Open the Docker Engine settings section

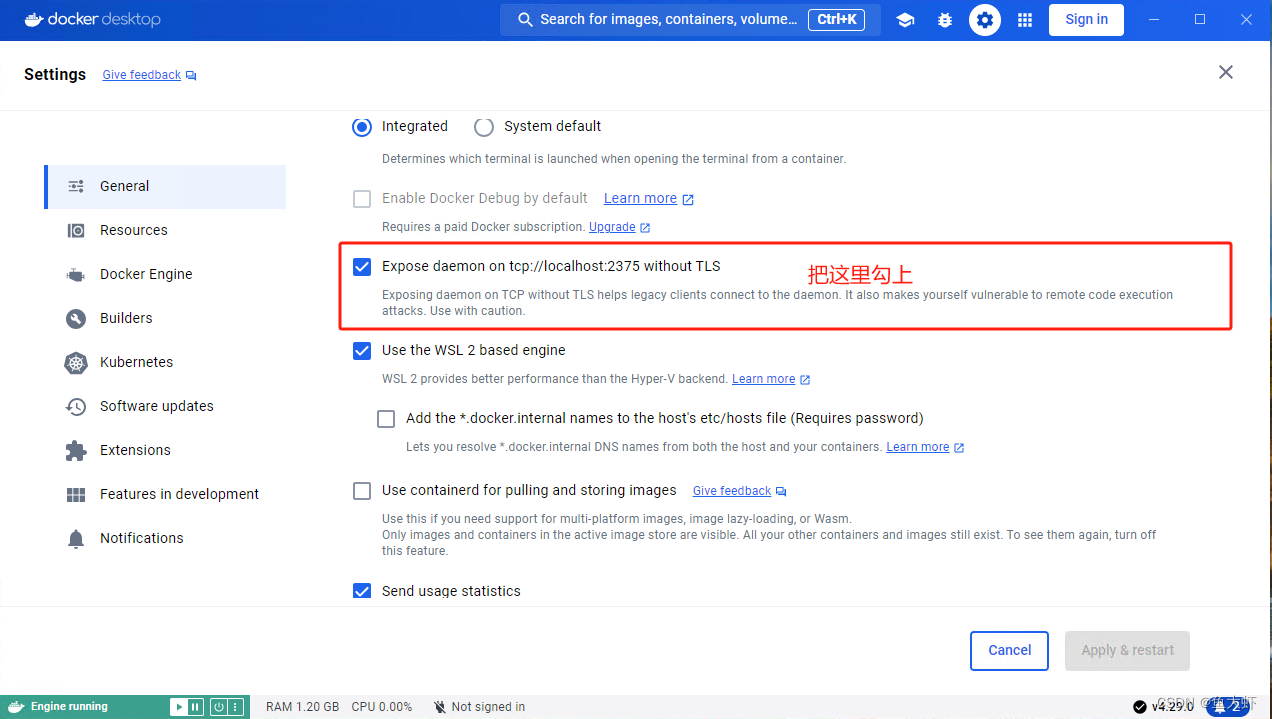coord(166,274)
